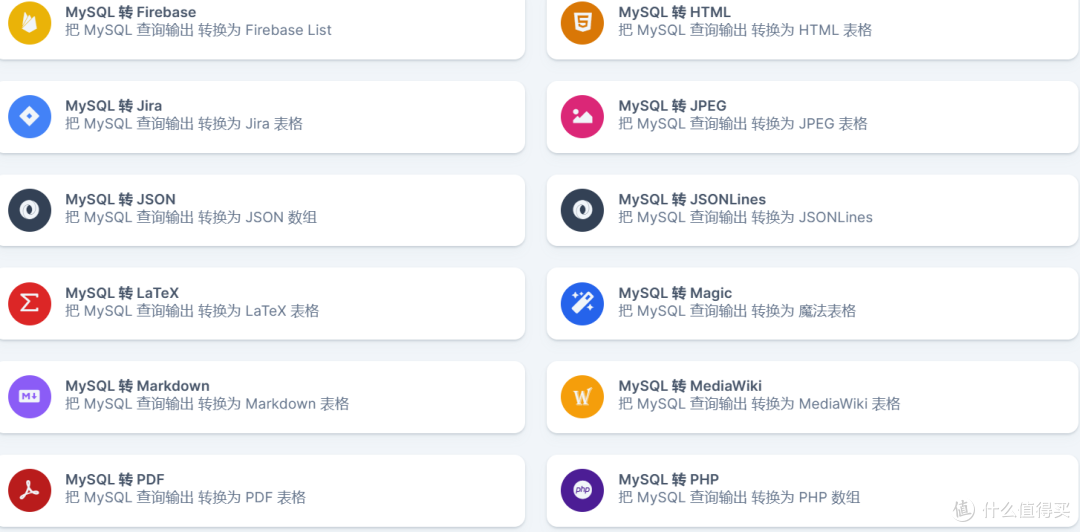
Task: Click description '转换为 魔法表格'
Action: point(803,311)
